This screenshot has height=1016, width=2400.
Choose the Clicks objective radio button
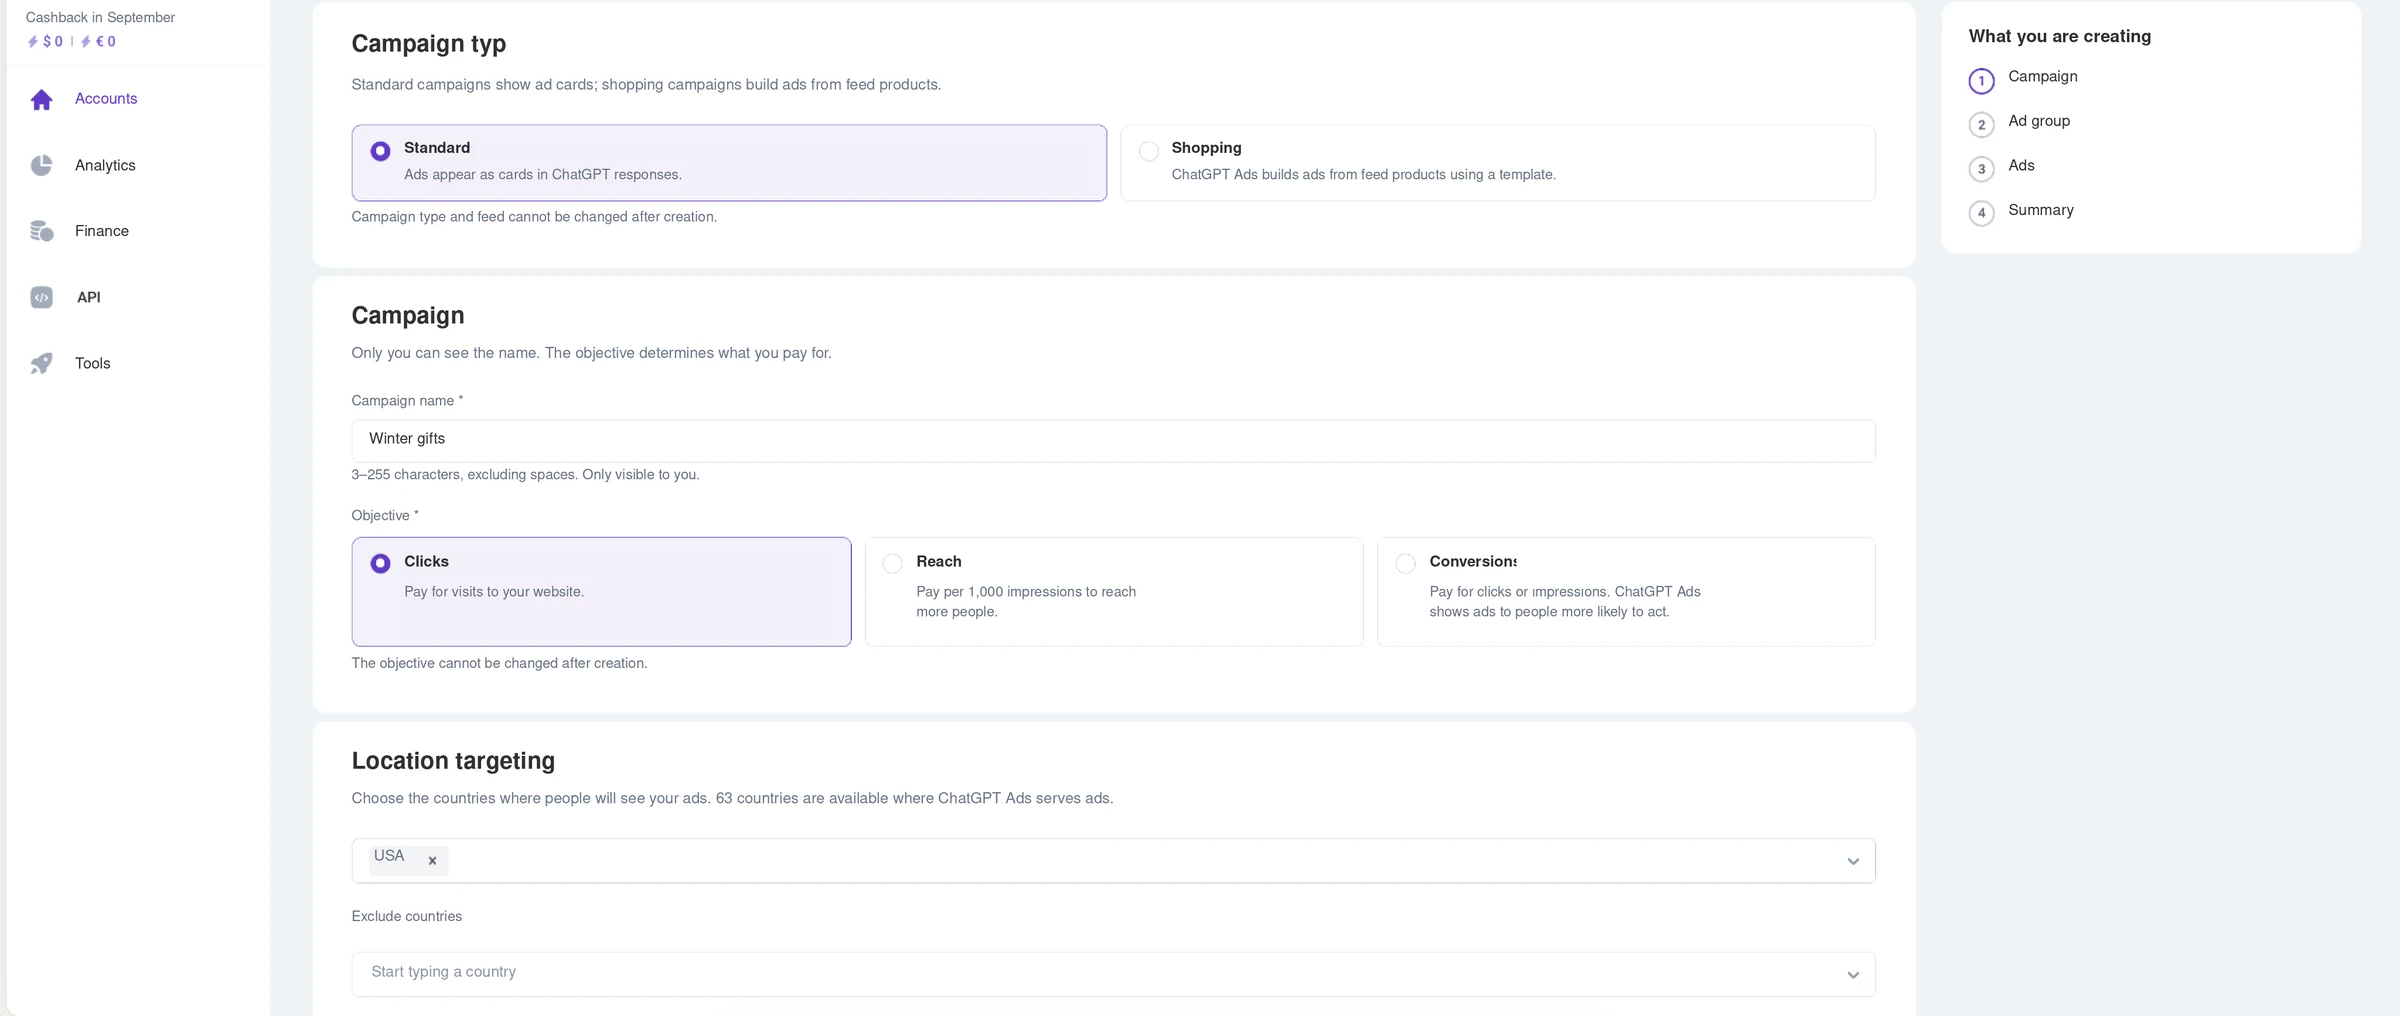coord(380,563)
